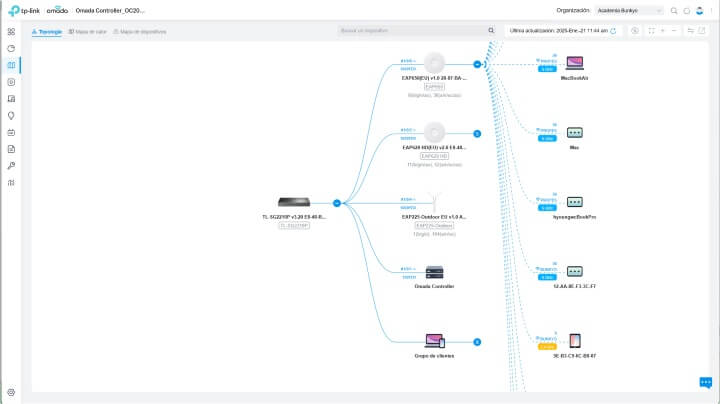
Task: Toggle fullscreen fit-to-view icon
Action: [651, 31]
